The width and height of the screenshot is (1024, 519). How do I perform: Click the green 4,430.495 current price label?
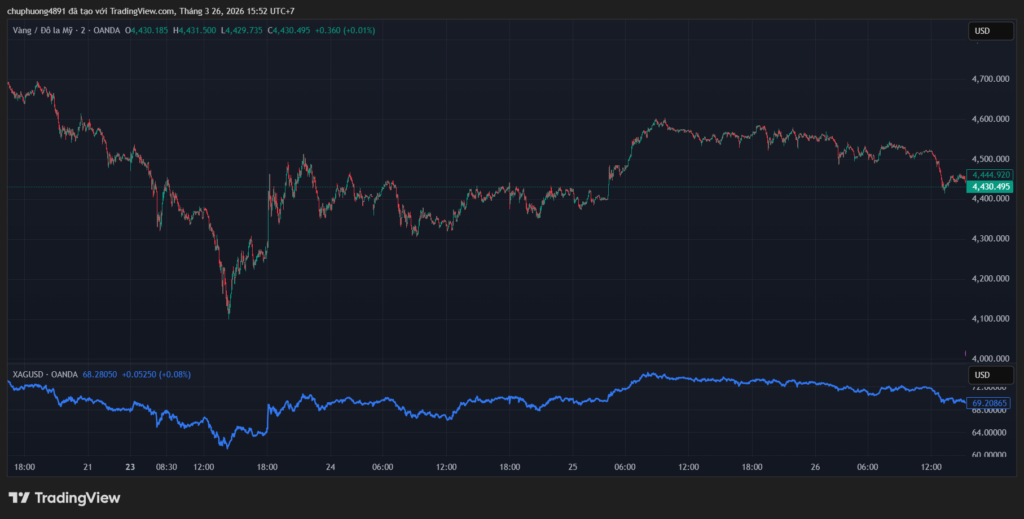pyautogui.click(x=991, y=187)
